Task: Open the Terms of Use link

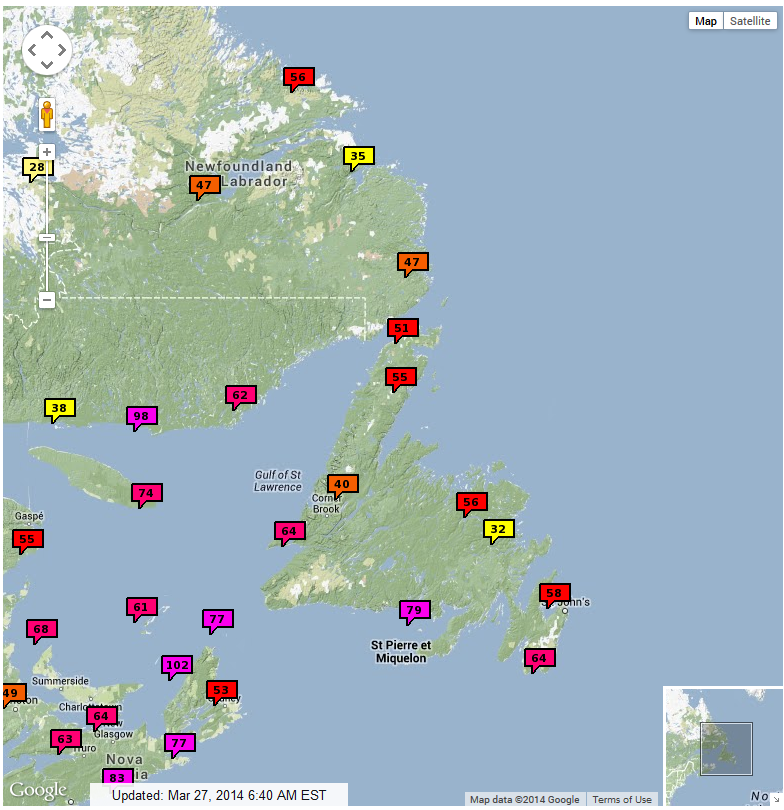Action: [x=621, y=800]
